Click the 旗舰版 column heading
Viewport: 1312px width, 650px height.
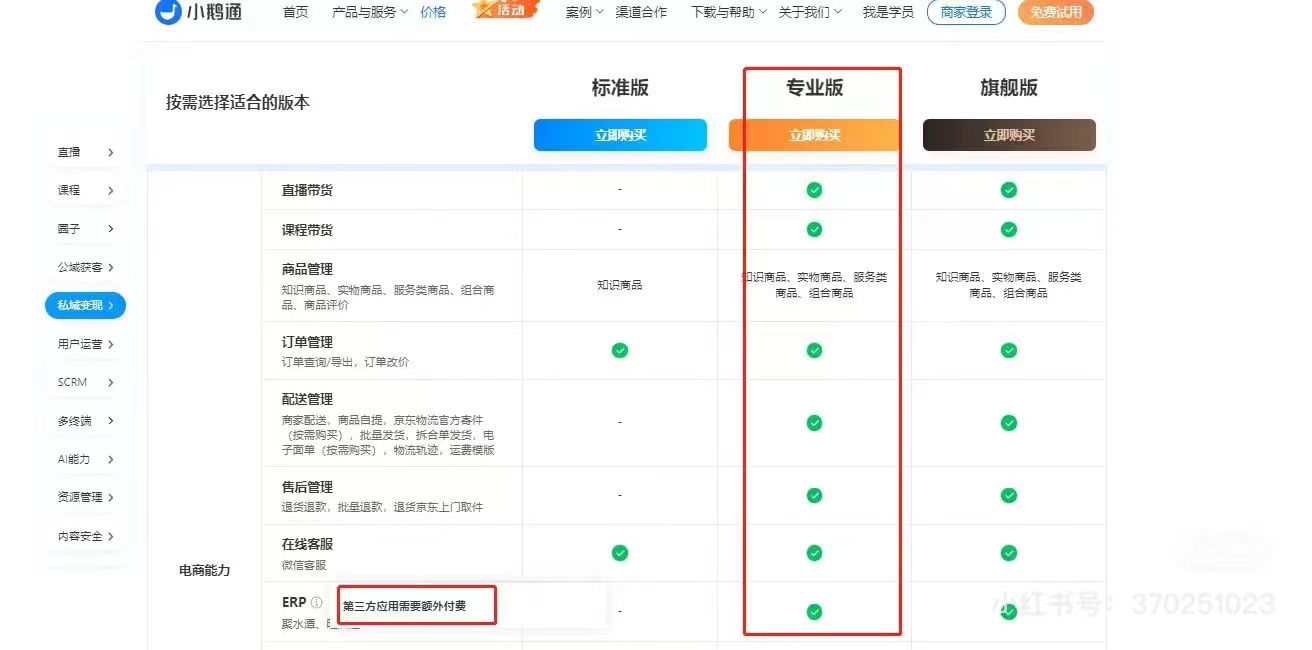(x=1009, y=87)
